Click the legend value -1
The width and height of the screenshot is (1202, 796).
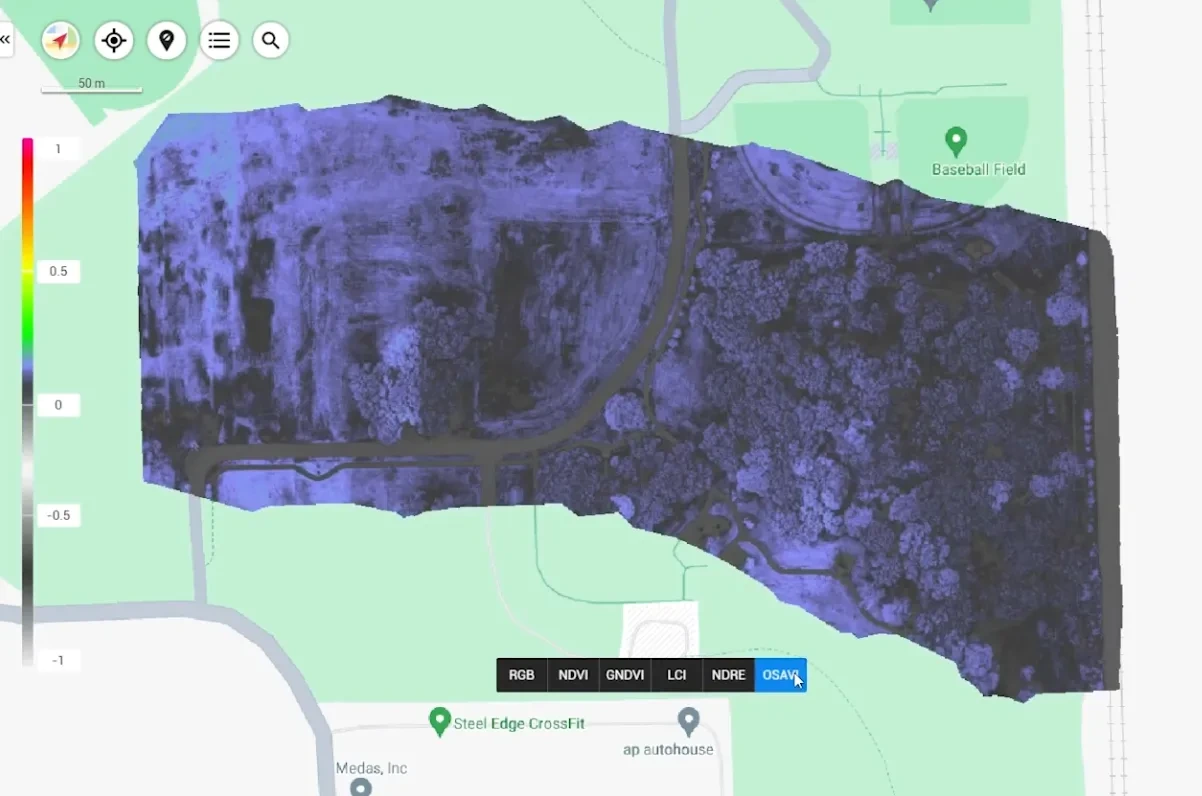point(59,660)
